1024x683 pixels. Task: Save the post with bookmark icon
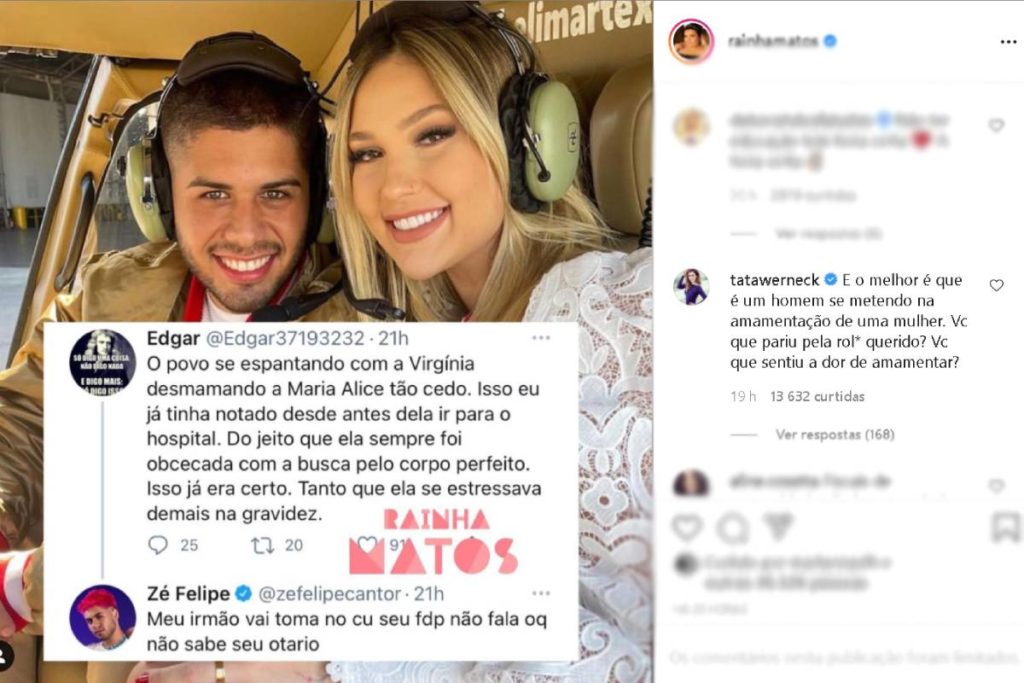1006,528
